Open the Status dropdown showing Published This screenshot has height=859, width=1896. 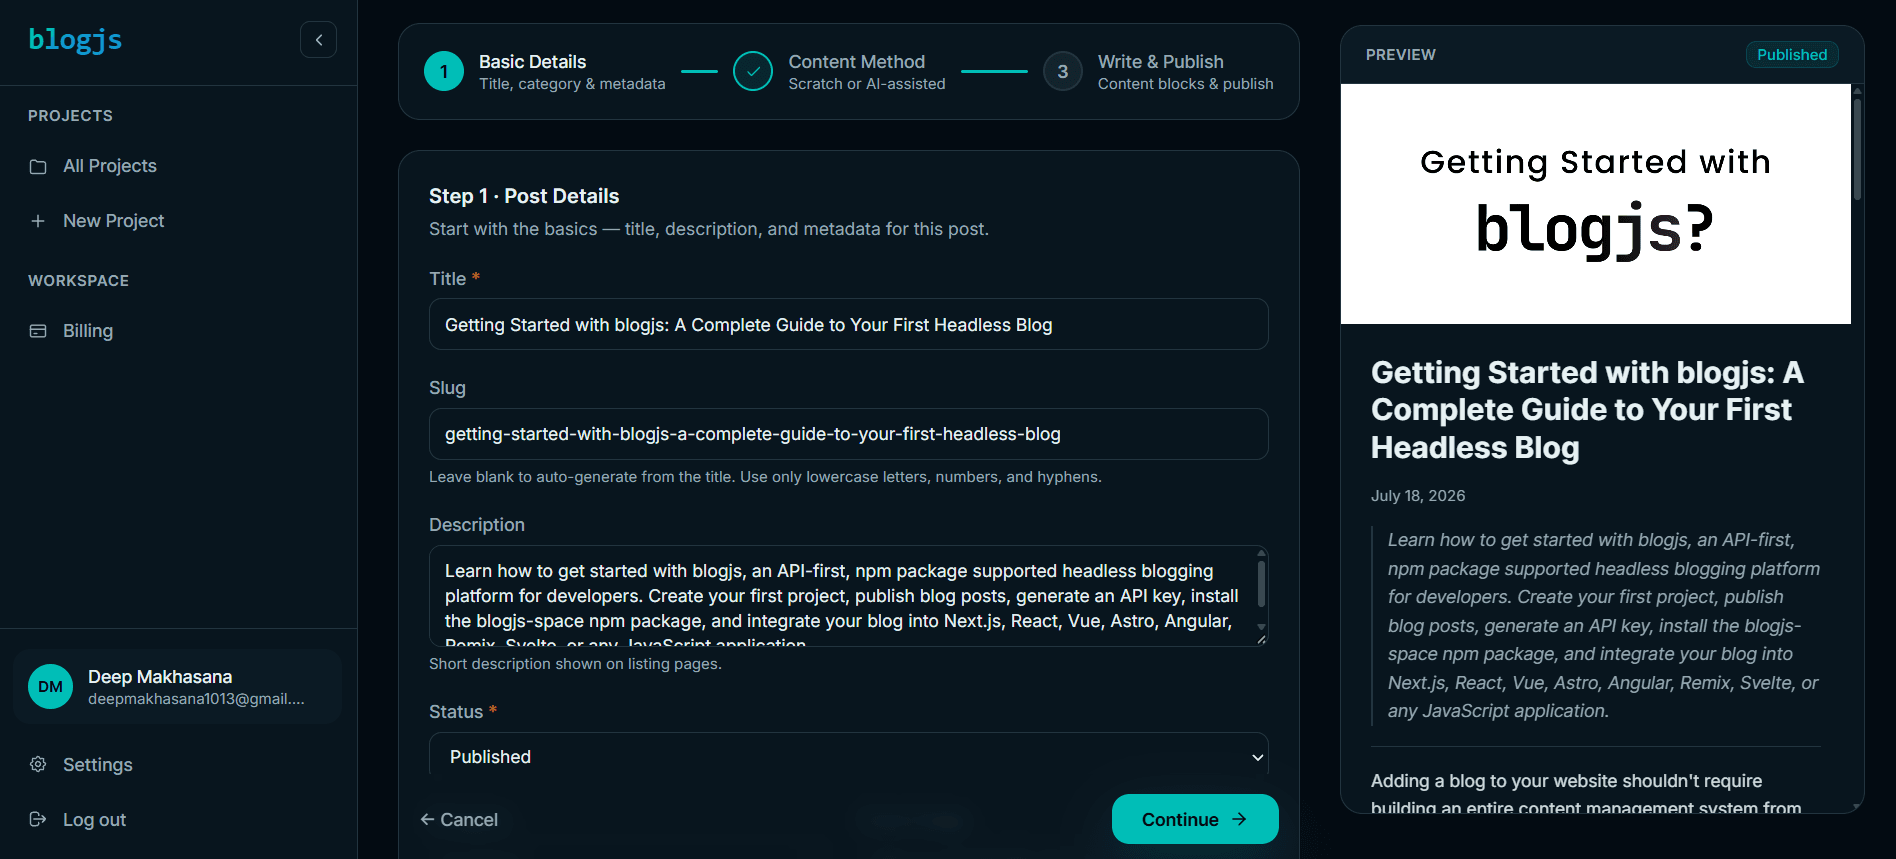point(849,757)
